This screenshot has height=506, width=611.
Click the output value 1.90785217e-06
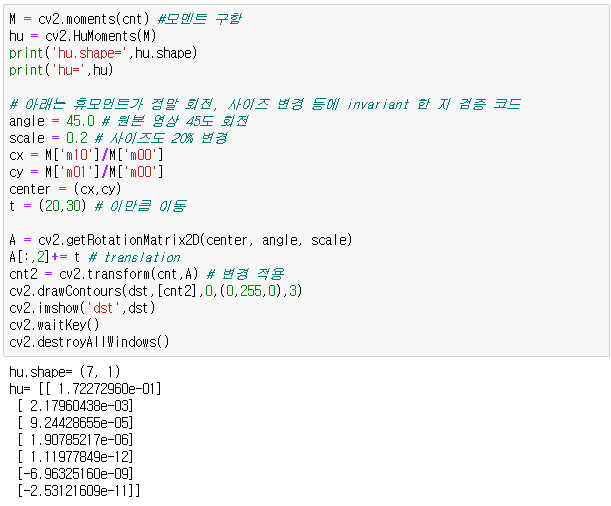click(78, 440)
